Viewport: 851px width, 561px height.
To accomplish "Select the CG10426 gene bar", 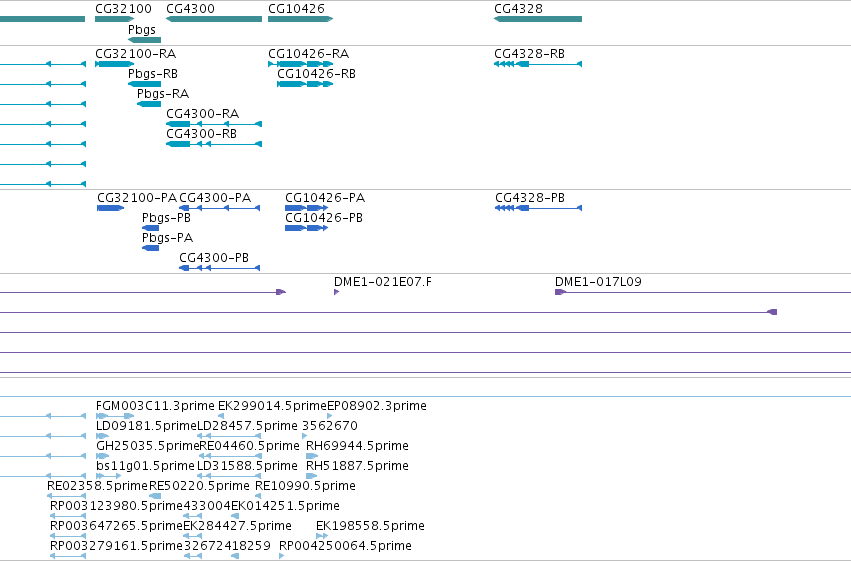I will pos(300,19).
